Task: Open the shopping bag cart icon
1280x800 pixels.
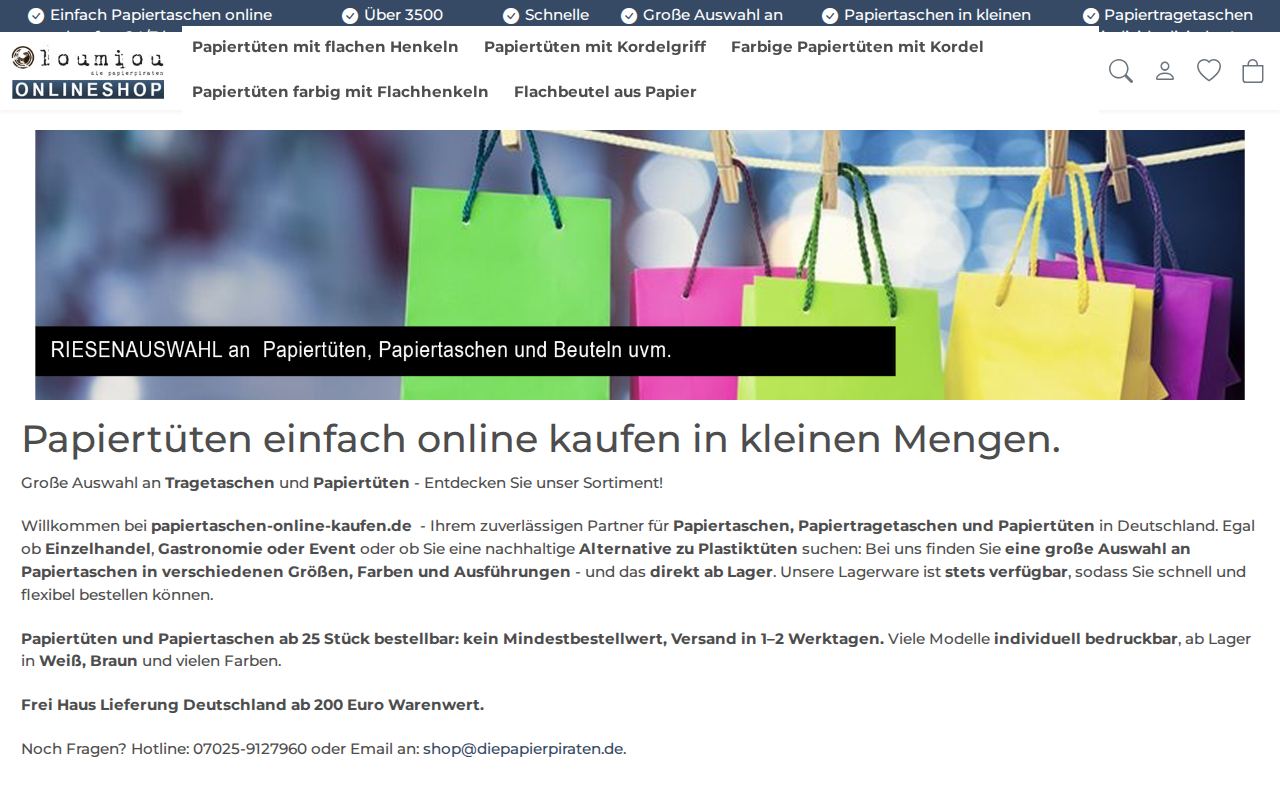Action: pos(1253,71)
